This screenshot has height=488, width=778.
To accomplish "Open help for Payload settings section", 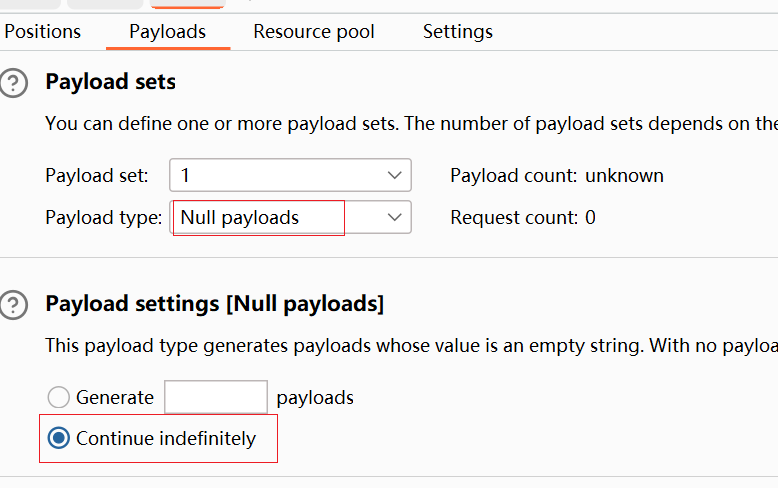I will [x=14, y=304].
